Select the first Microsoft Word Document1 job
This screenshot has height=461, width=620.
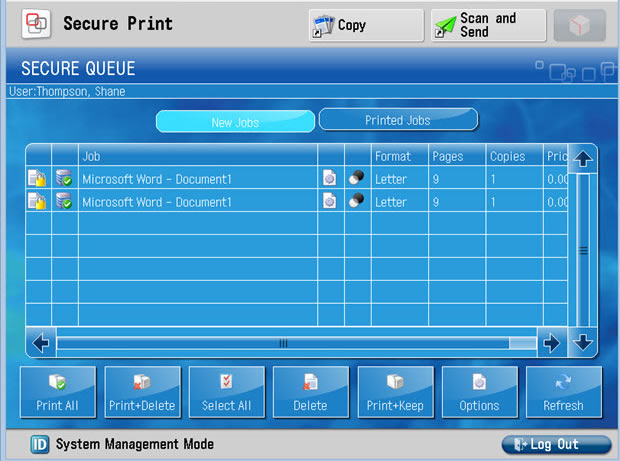(x=157, y=178)
